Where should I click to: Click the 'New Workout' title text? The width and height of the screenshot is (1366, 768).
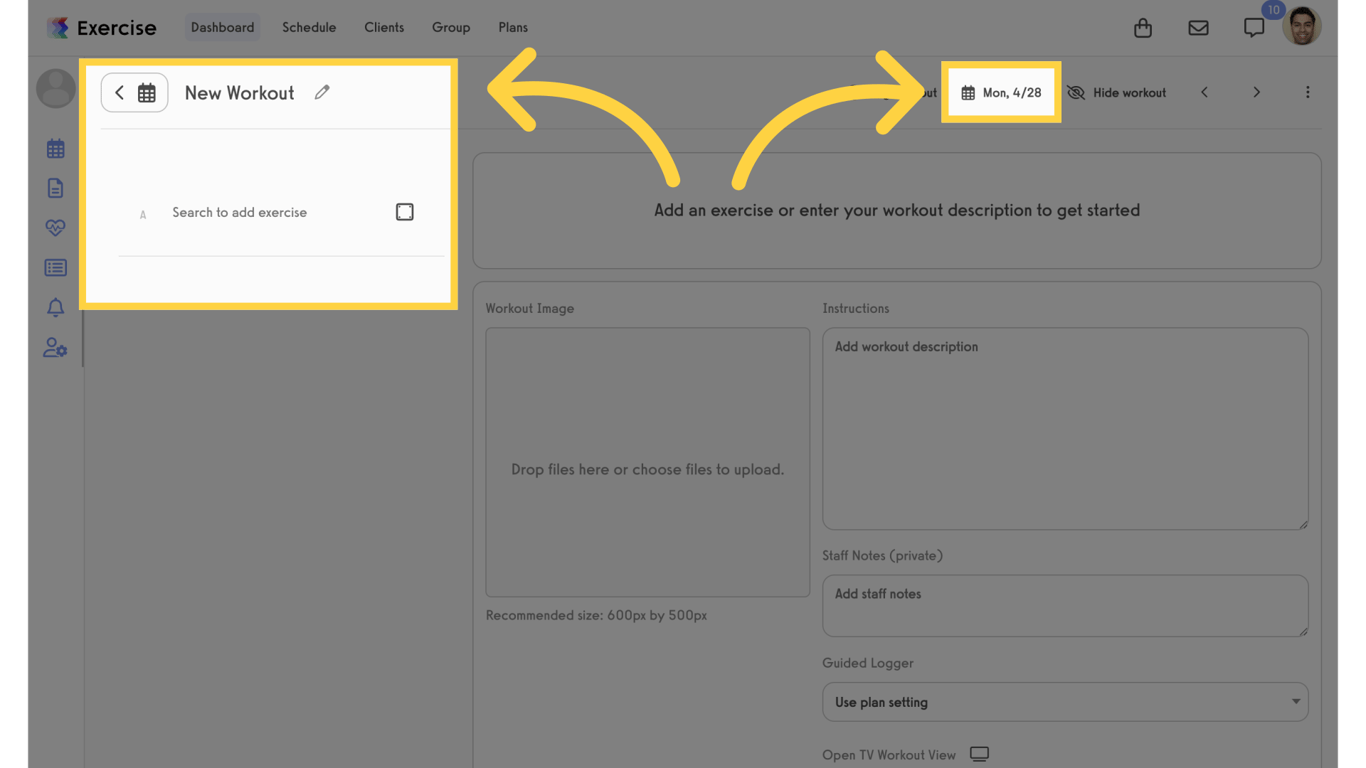(239, 93)
